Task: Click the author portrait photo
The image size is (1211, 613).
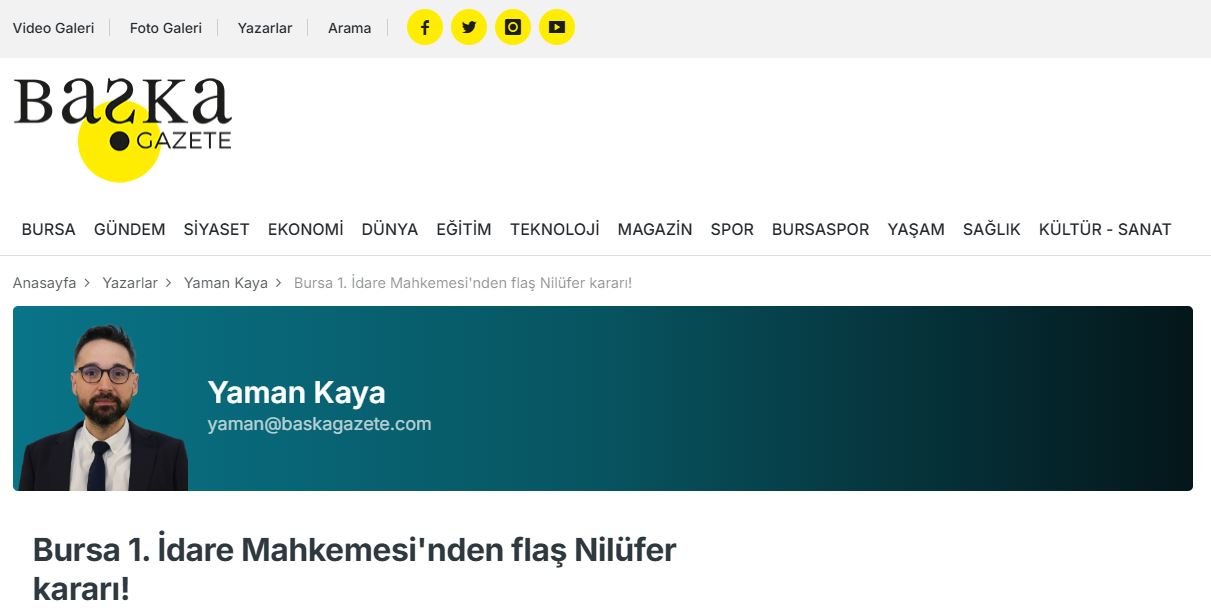Action: click(x=103, y=408)
